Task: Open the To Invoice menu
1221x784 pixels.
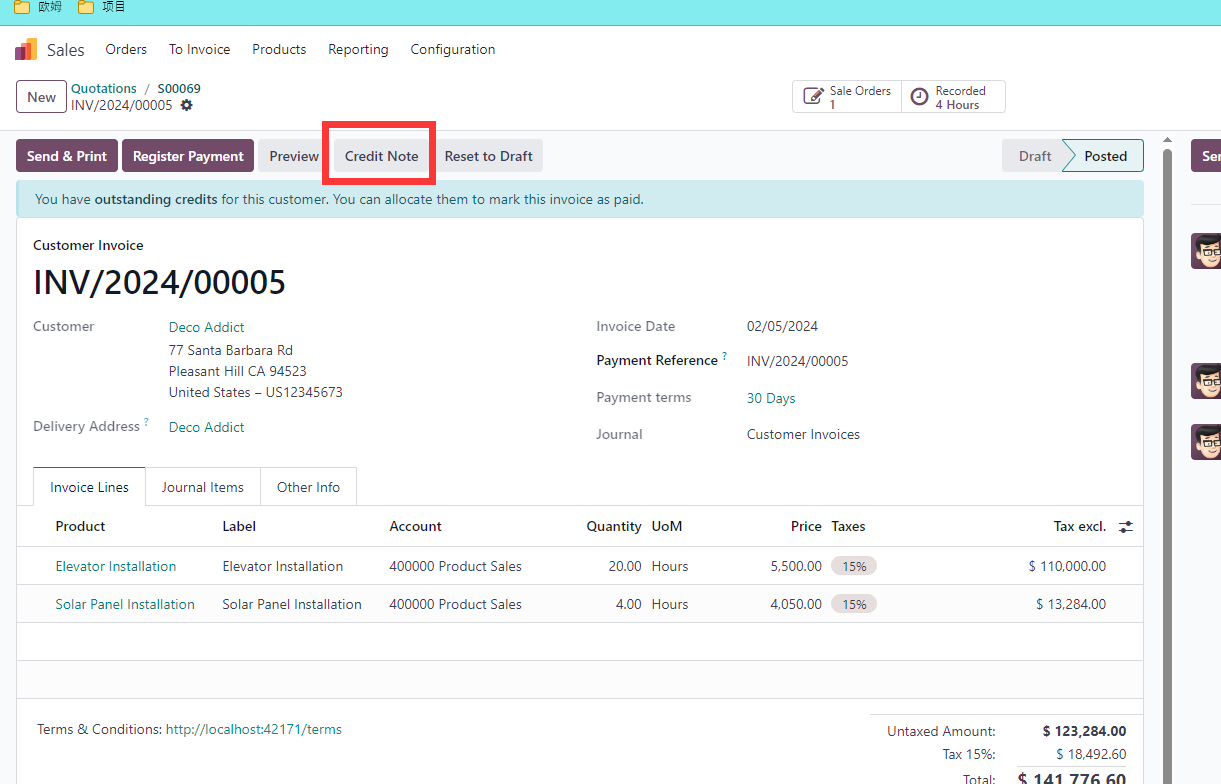Action: pos(199,49)
